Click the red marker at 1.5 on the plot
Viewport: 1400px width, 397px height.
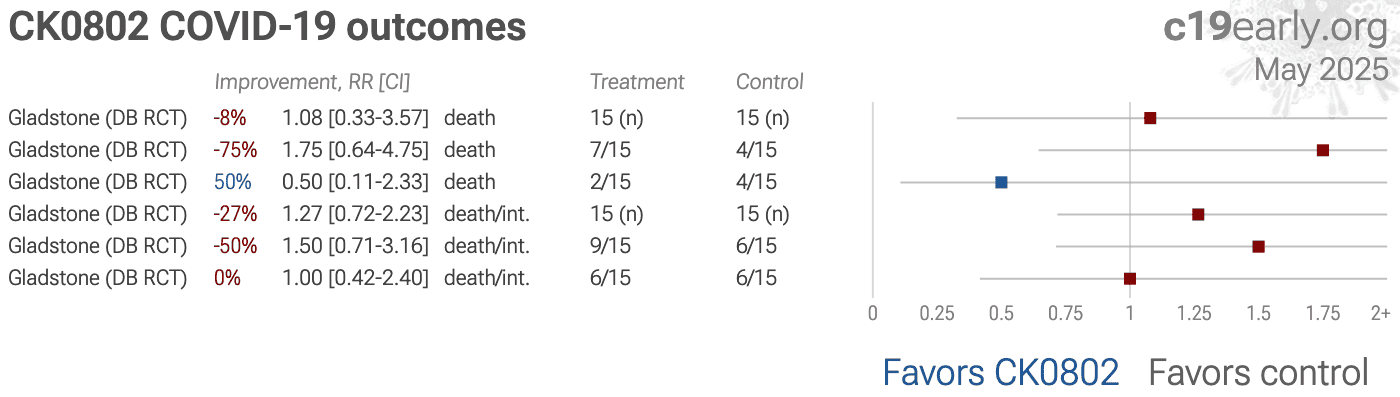(x=1259, y=246)
